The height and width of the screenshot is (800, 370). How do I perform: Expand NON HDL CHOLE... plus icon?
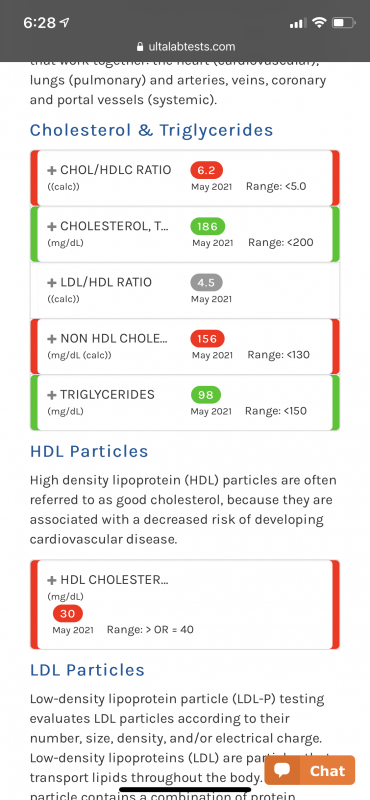[x=52, y=339]
